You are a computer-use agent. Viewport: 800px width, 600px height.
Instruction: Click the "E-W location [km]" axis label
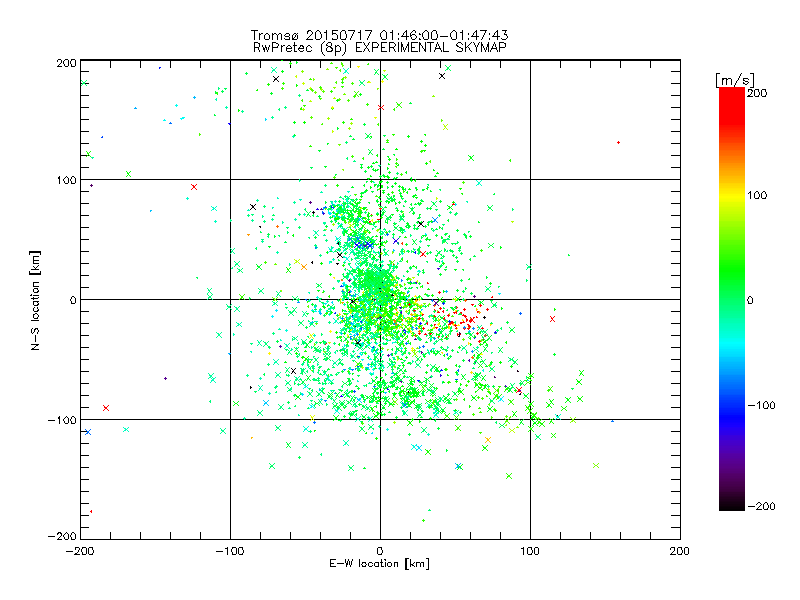point(379,564)
